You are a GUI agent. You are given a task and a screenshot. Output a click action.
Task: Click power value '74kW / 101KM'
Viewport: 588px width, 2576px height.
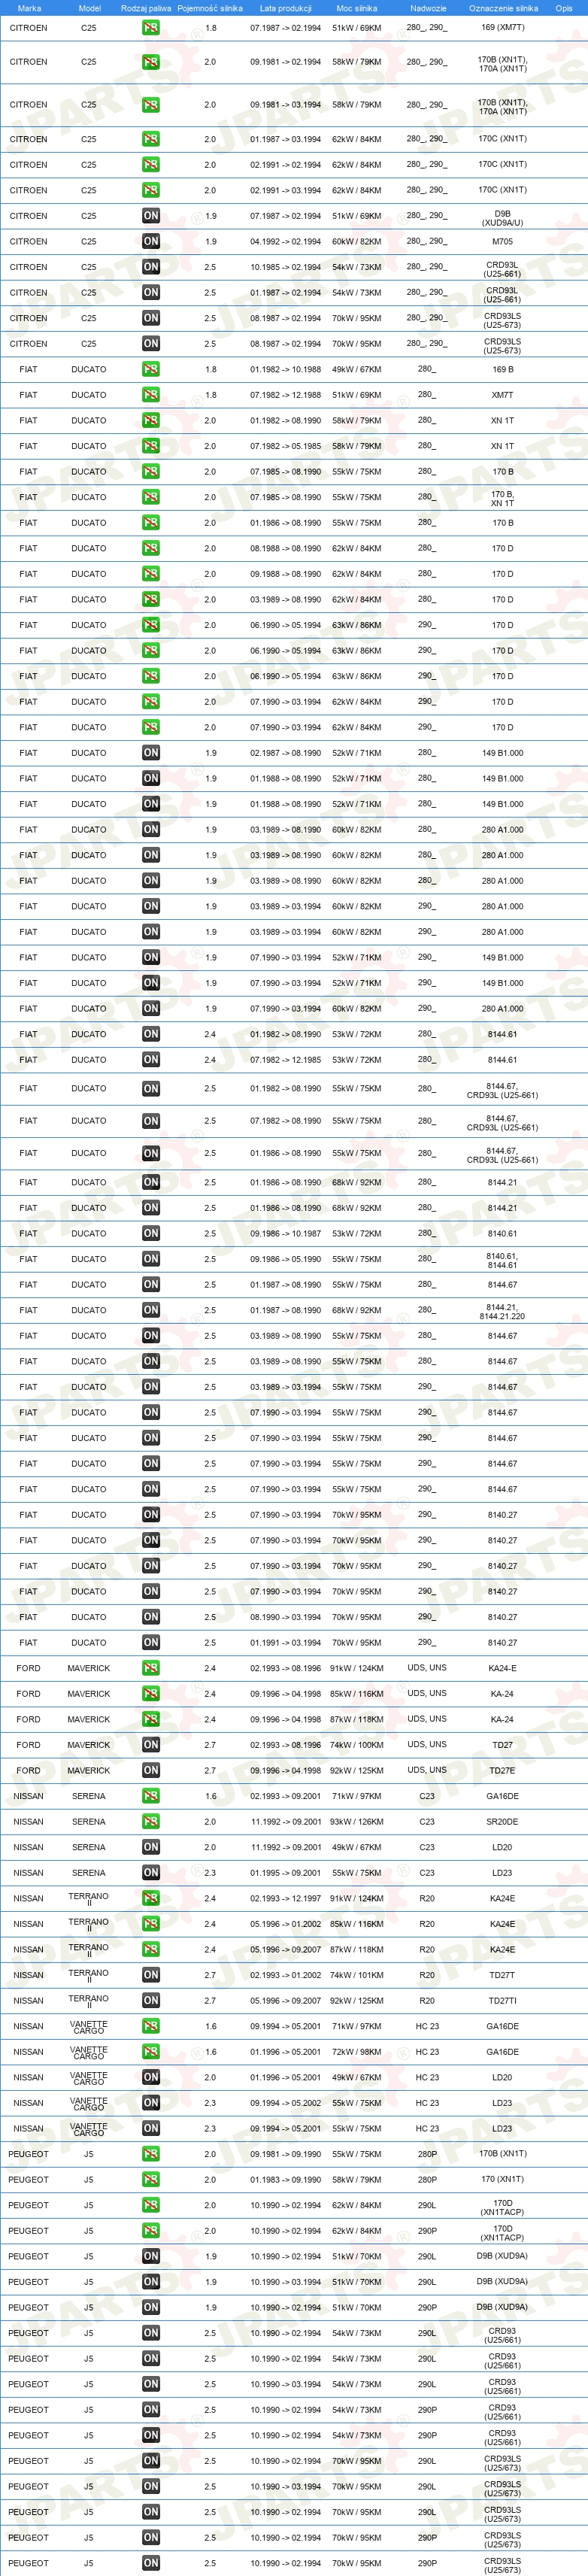tap(357, 1976)
